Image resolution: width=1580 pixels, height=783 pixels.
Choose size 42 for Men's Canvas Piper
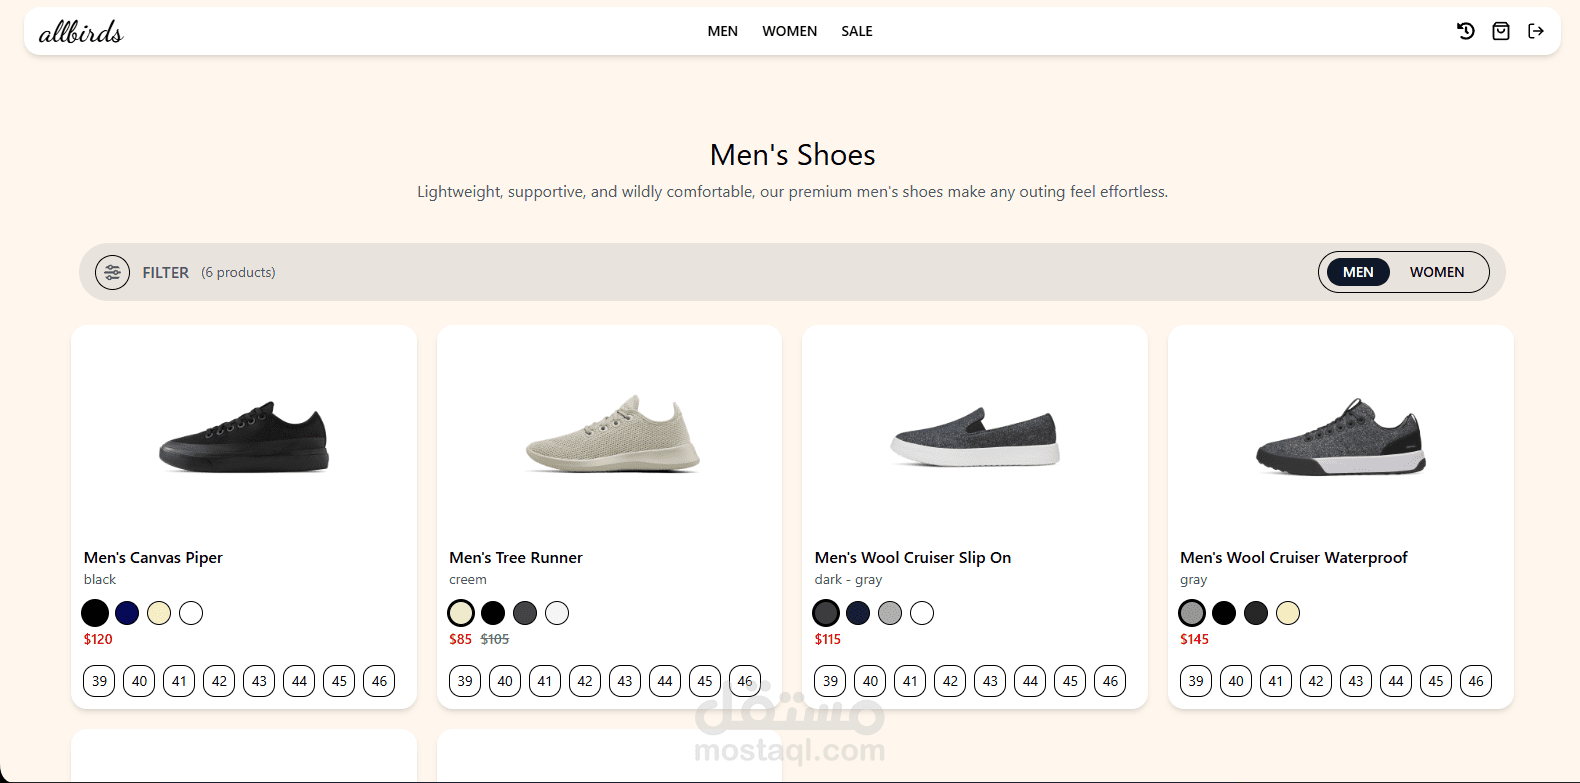[x=219, y=681]
